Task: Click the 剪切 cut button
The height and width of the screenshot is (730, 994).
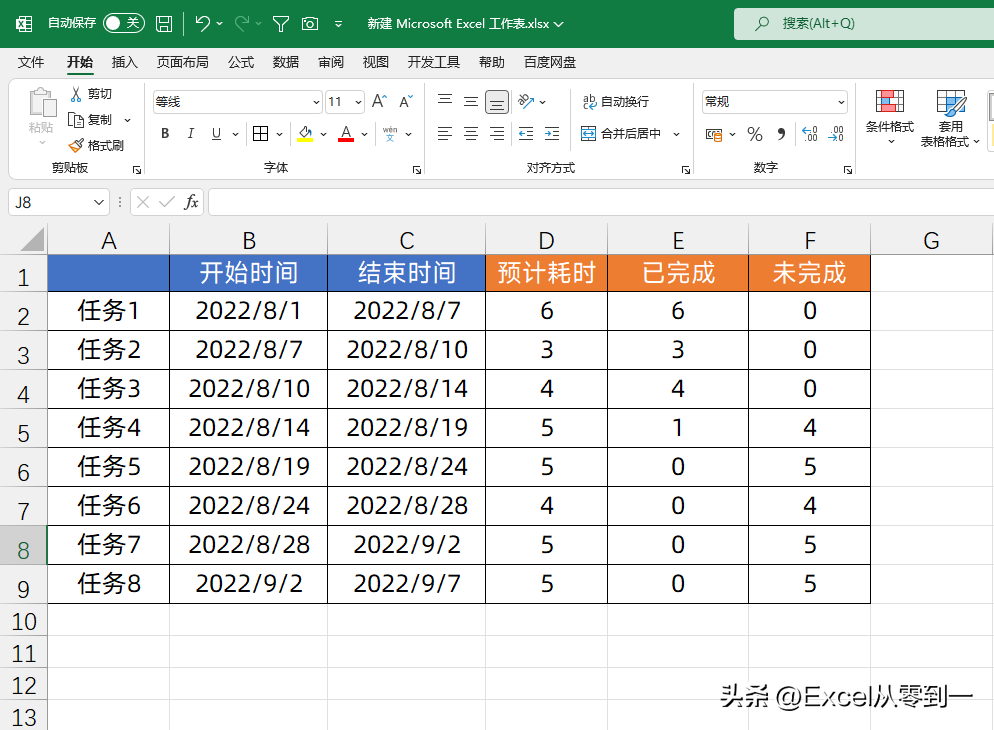Action: [x=91, y=94]
